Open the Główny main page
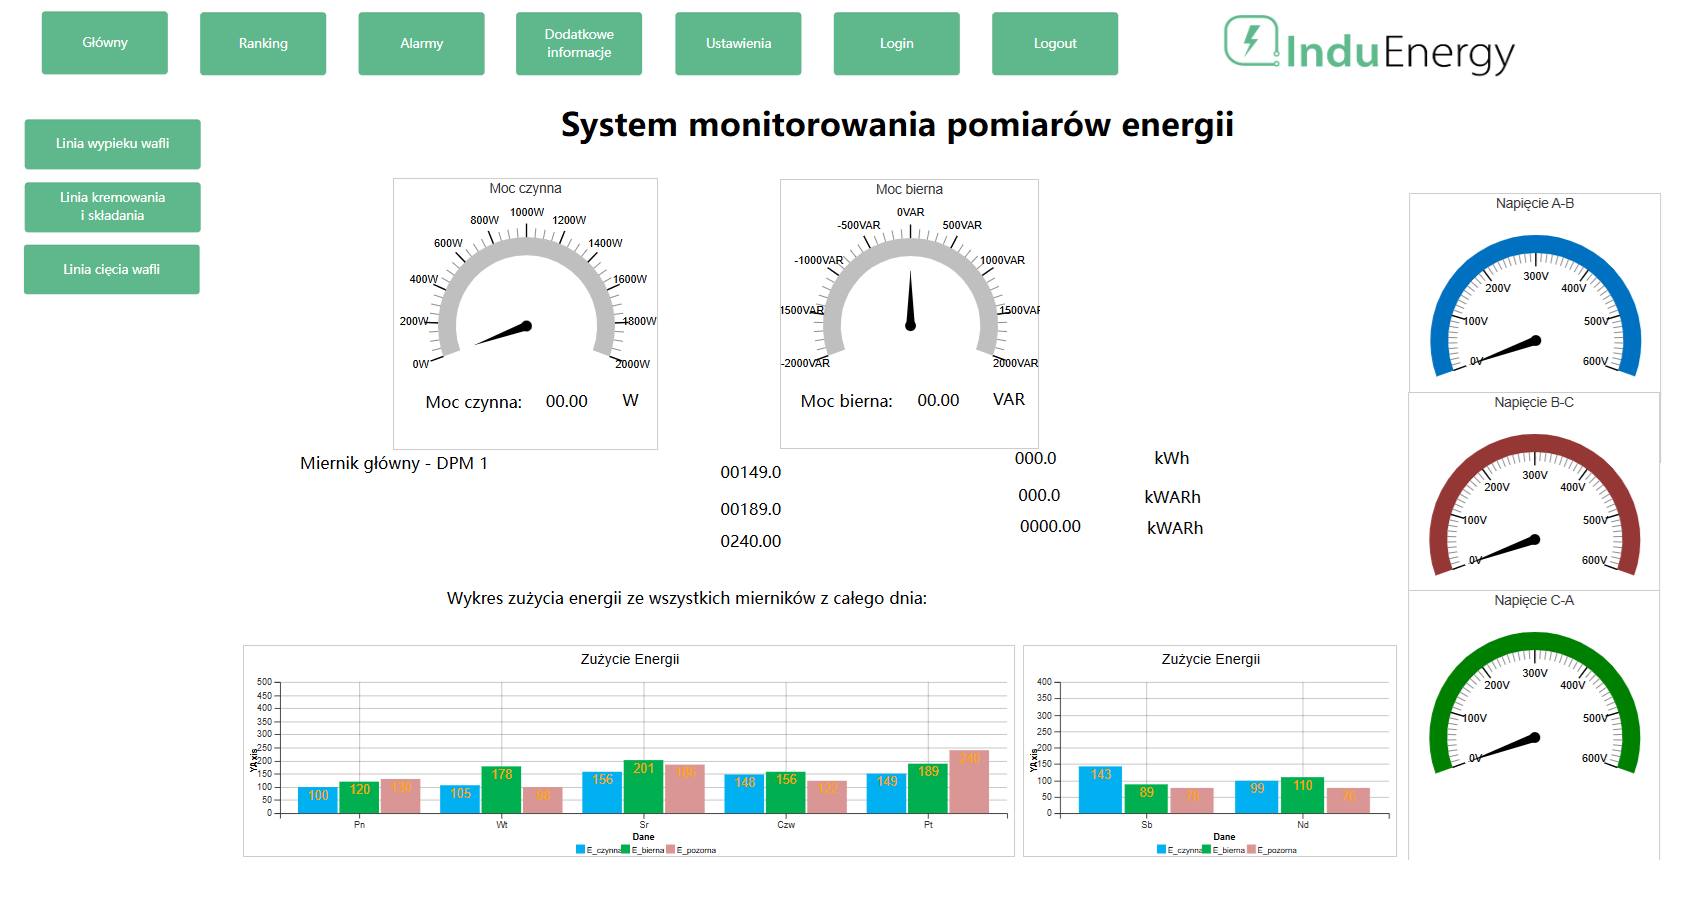This screenshot has height=924, width=1681. tap(105, 43)
